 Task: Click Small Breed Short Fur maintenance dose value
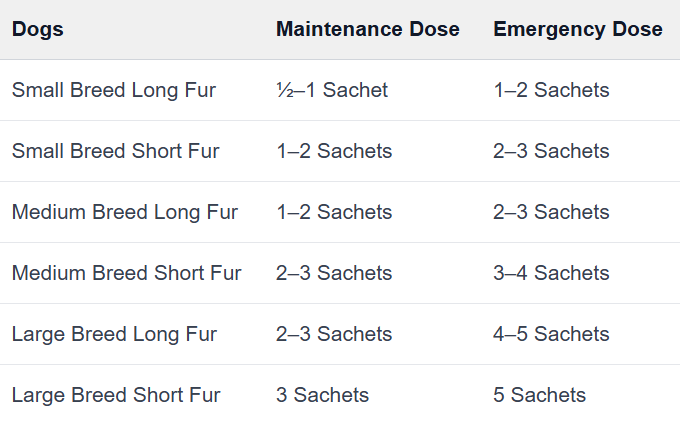click(334, 151)
